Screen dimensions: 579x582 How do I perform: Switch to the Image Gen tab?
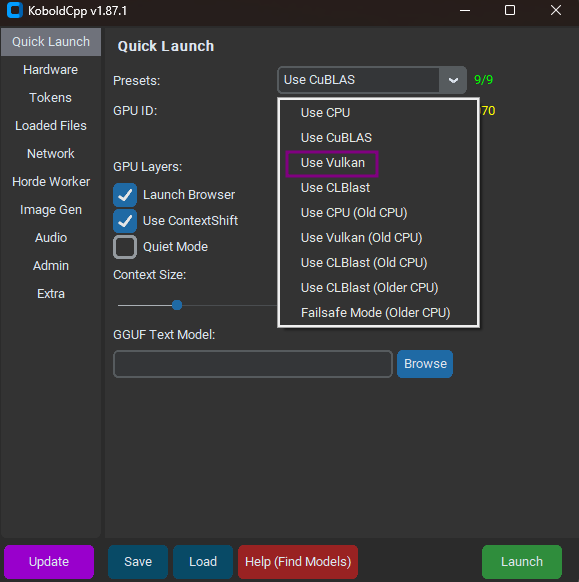tap(51, 210)
